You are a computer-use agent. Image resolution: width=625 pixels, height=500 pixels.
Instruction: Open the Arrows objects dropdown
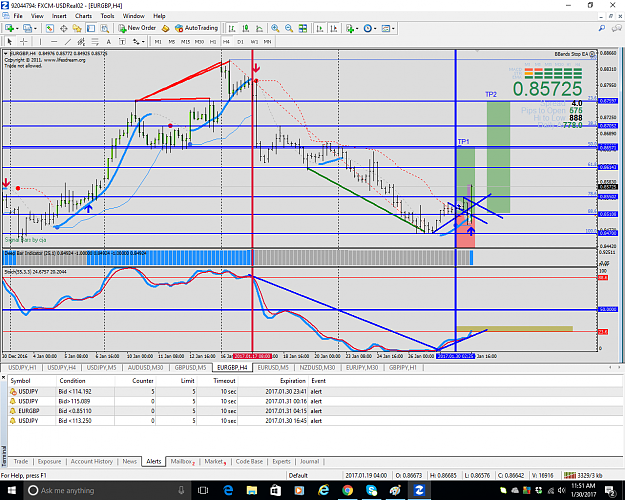click(x=139, y=41)
